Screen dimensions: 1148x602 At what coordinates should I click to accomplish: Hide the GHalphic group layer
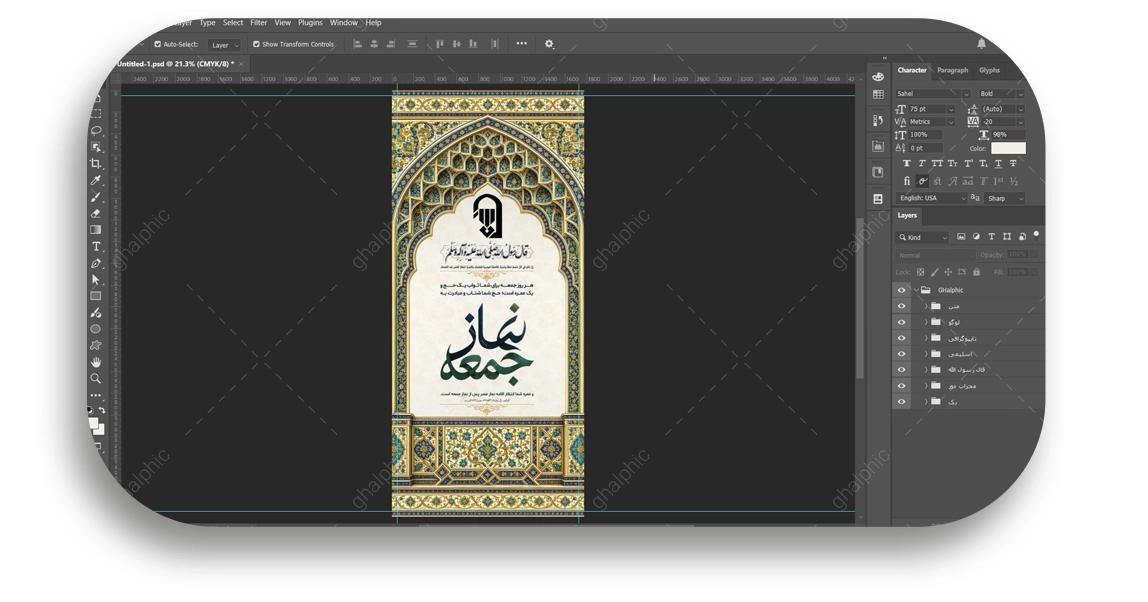901,290
